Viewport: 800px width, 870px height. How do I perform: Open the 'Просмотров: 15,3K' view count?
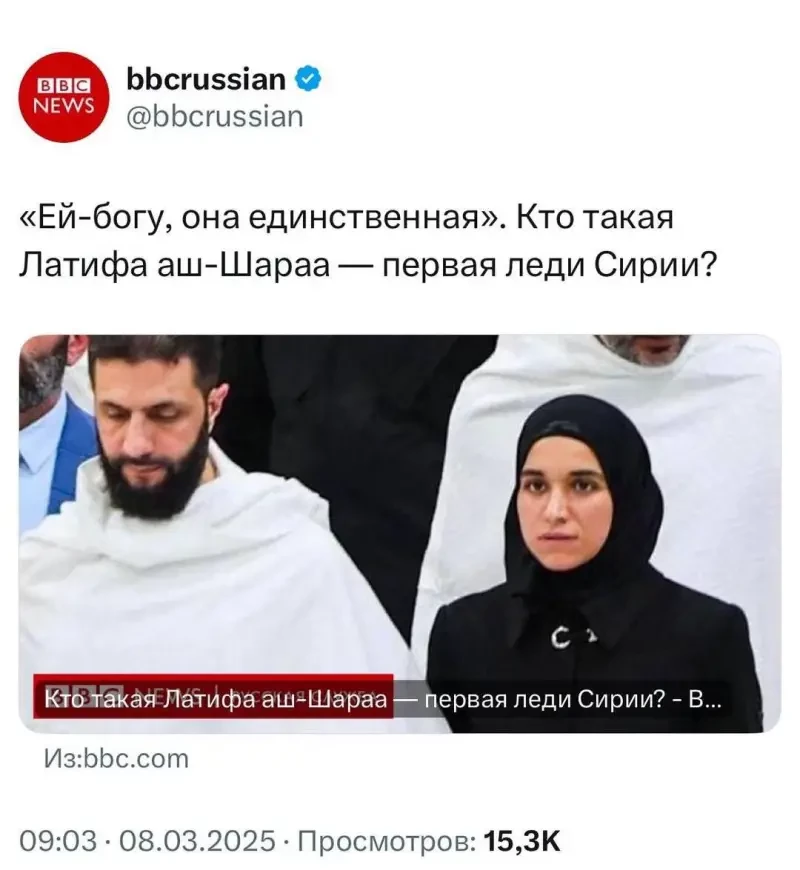tap(429, 841)
